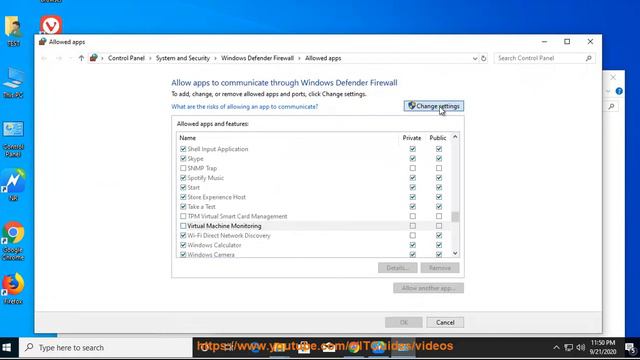This screenshot has width=640, height=360.
Task: Click the list scroll down arrow
Action: coord(455,253)
